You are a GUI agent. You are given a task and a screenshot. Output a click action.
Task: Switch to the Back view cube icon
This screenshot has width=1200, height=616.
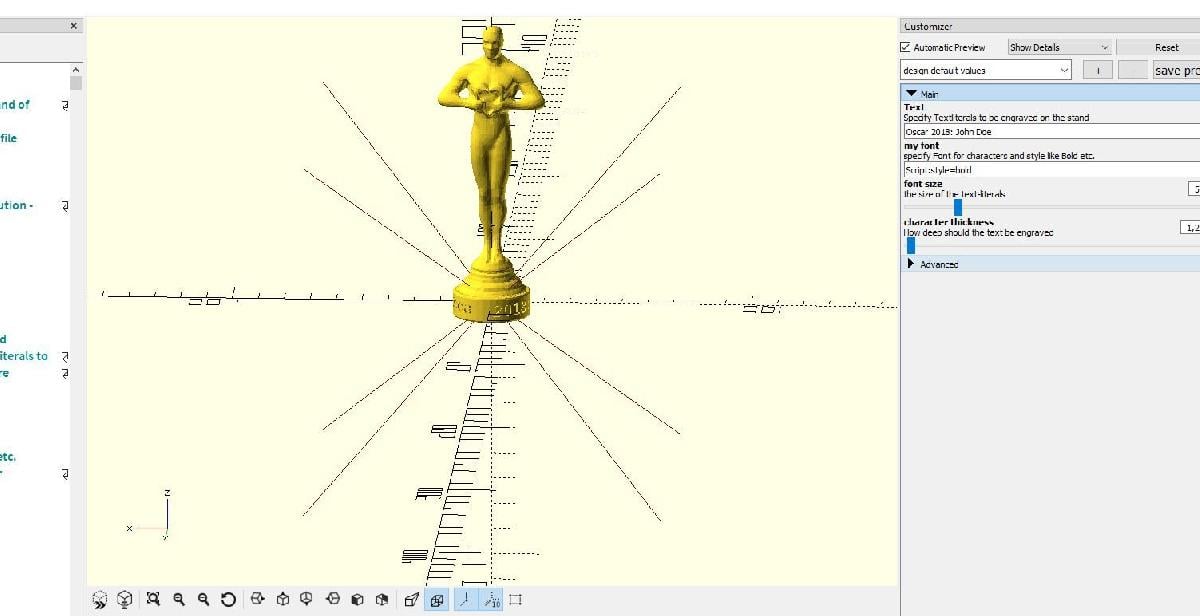(381, 600)
